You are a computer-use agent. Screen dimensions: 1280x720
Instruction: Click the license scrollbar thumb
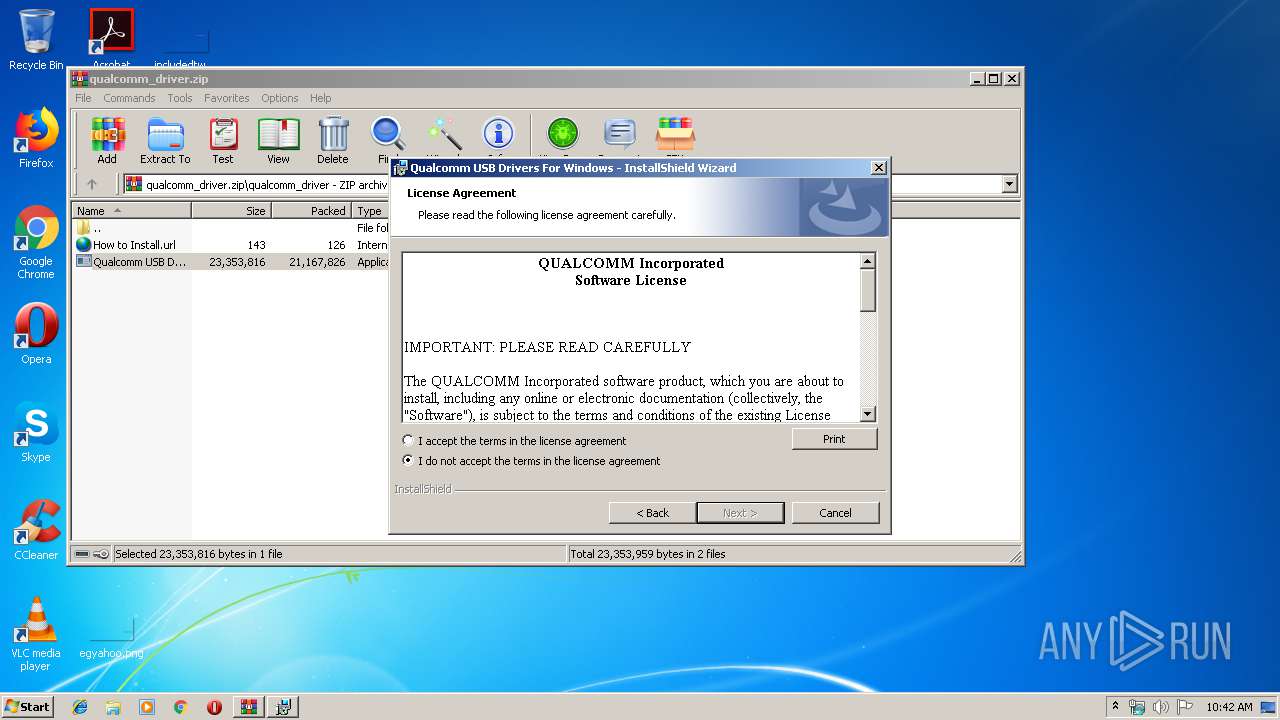click(868, 290)
